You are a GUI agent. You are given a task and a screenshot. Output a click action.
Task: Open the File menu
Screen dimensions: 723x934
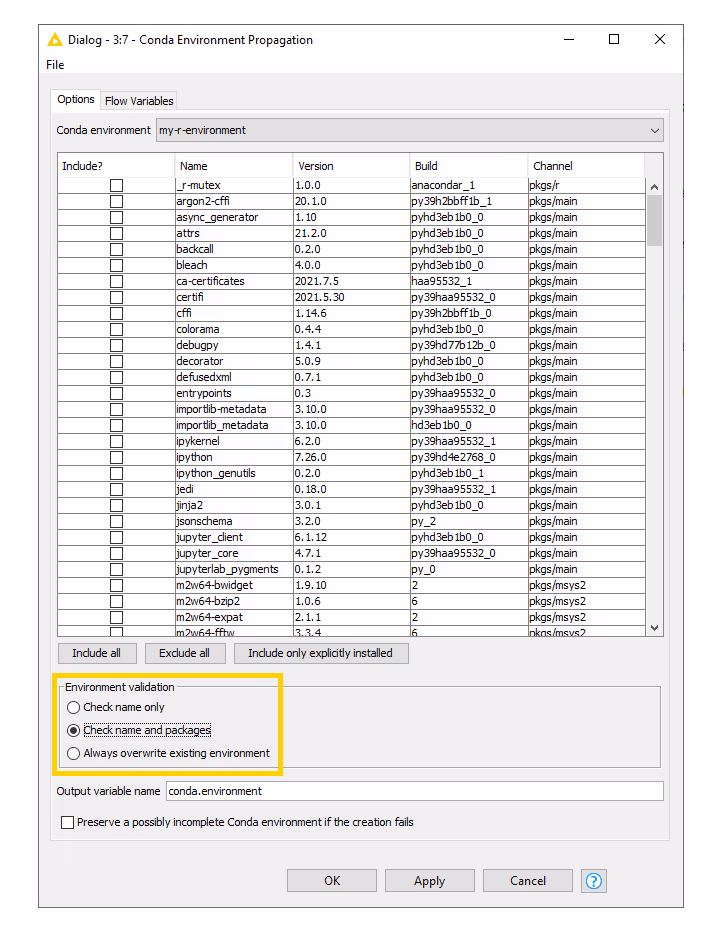point(55,65)
